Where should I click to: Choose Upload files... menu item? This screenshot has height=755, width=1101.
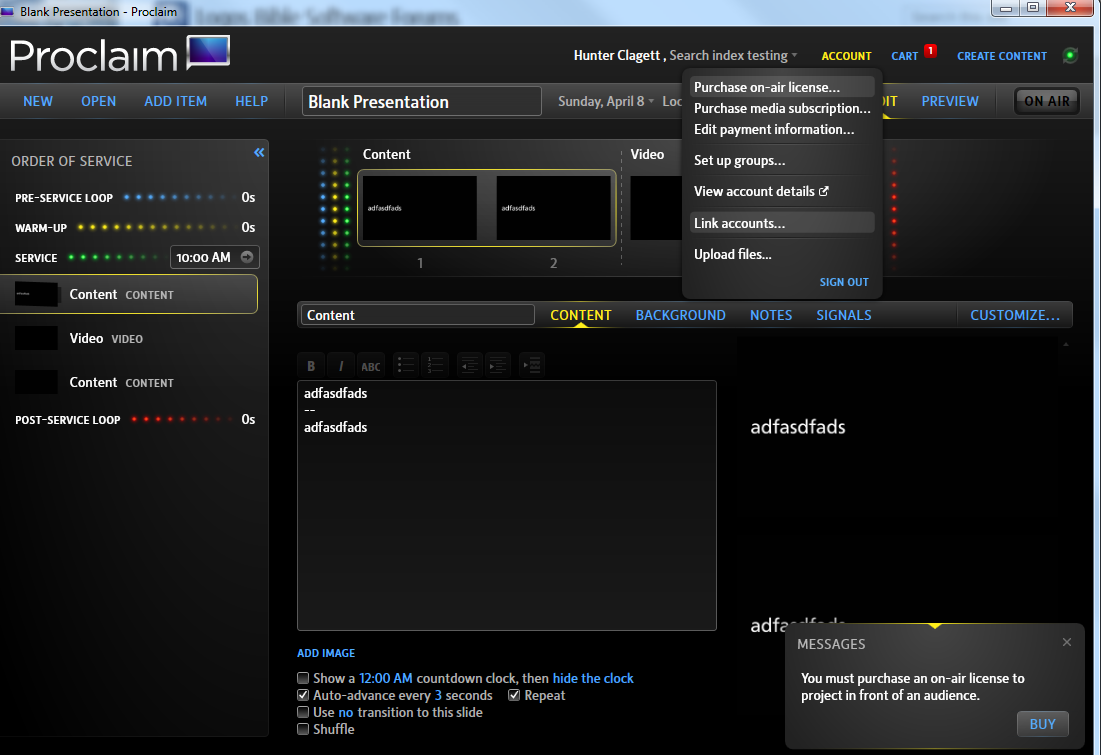pyautogui.click(x=782, y=254)
